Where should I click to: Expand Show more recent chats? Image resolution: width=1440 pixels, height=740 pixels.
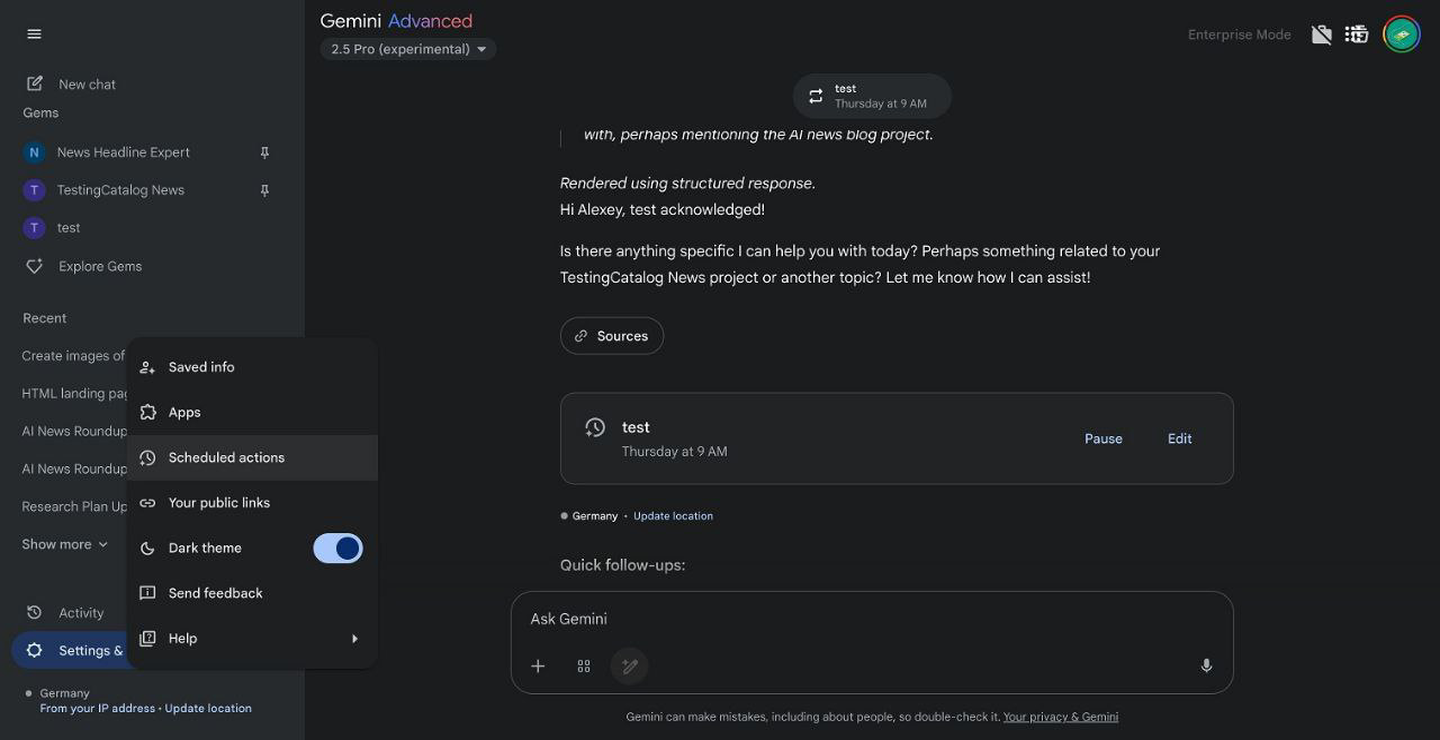tap(65, 544)
